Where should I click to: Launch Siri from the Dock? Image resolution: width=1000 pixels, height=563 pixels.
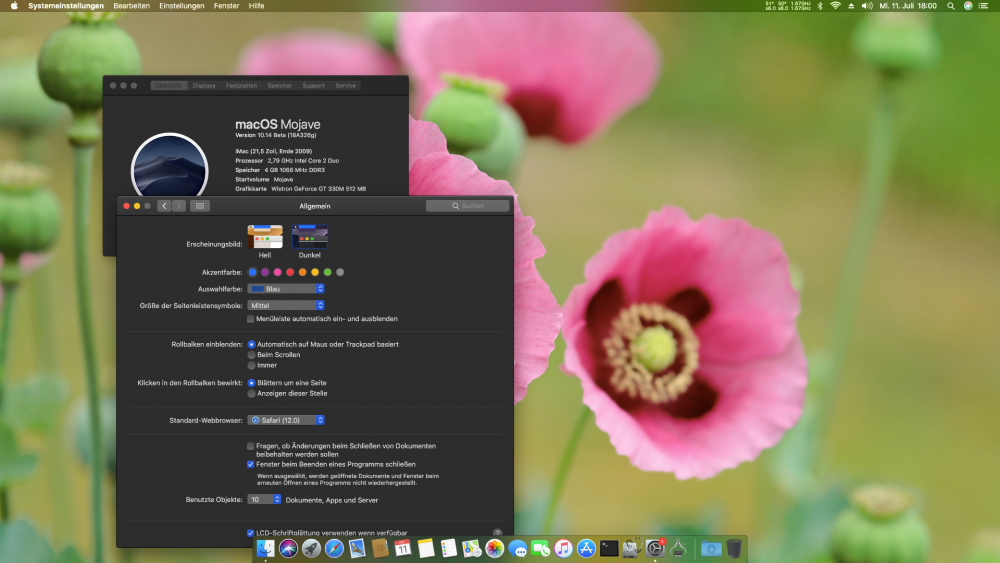tap(288, 548)
